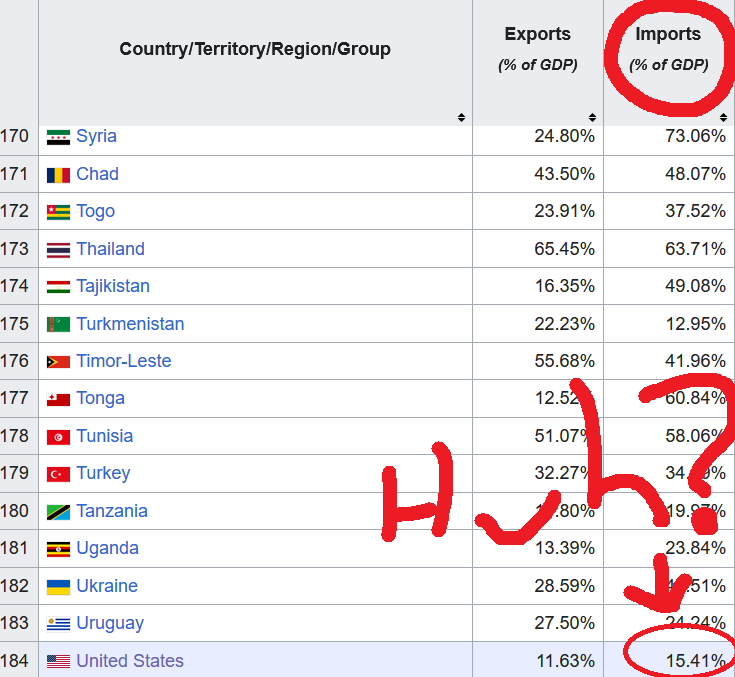Open the Togo link
735x677 pixels.
coord(96,211)
